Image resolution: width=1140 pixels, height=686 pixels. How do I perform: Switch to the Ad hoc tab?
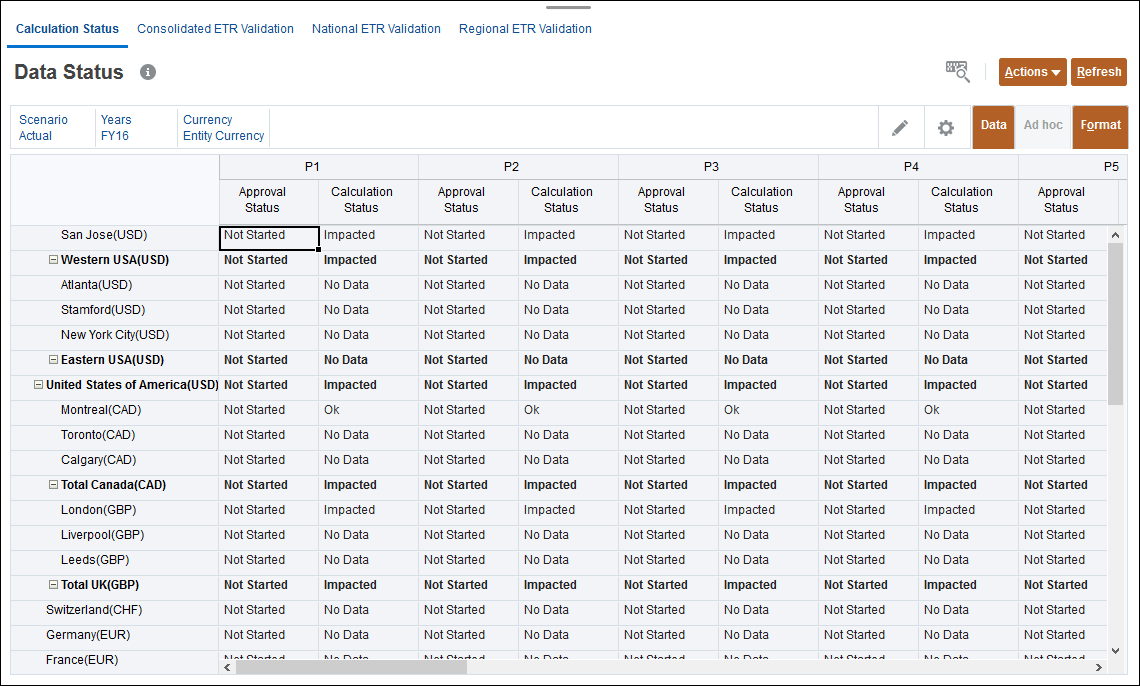[1043, 126]
